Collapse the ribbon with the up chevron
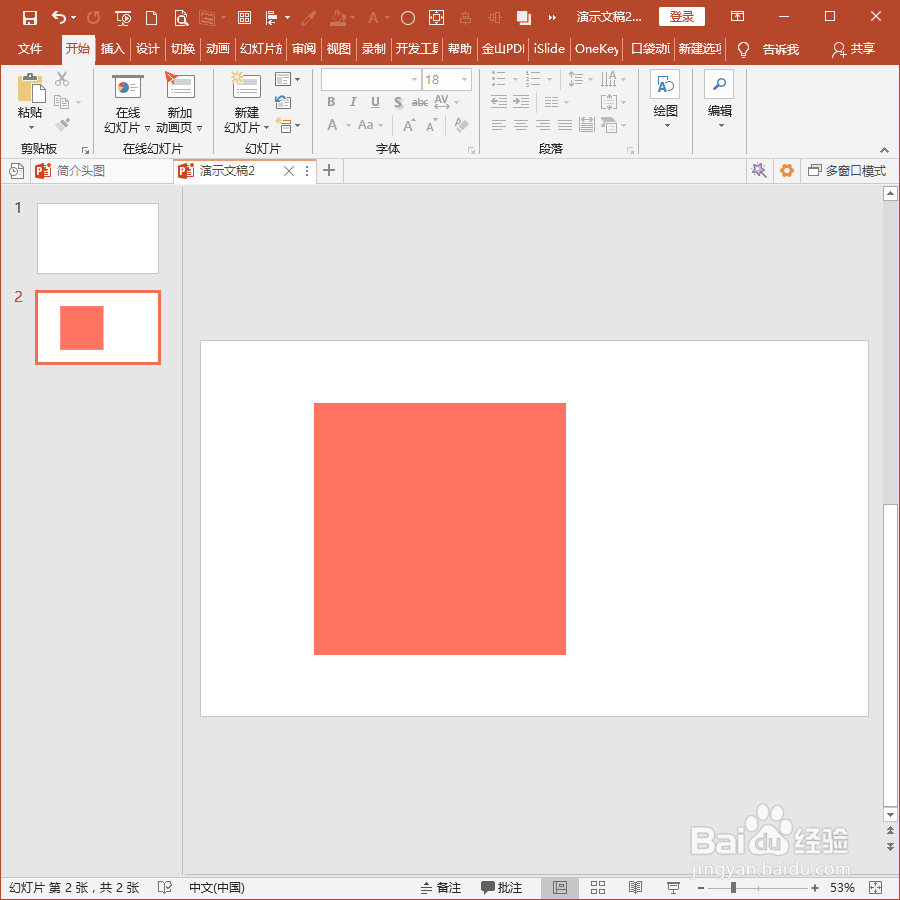This screenshot has width=900, height=900. pyautogui.click(x=885, y=150)
